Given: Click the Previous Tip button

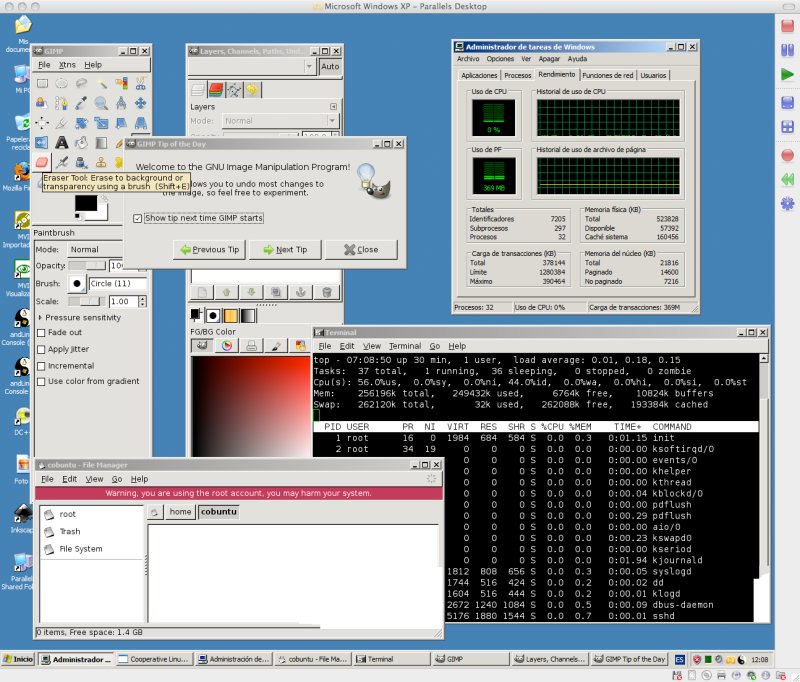Looking at the screenshot, I should point(210,249).
